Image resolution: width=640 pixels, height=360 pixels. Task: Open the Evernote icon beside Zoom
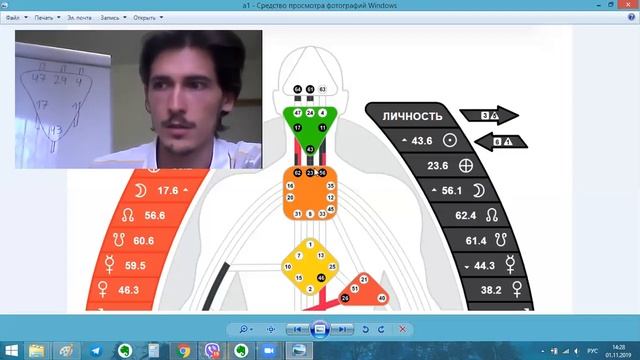click(241, 351)
